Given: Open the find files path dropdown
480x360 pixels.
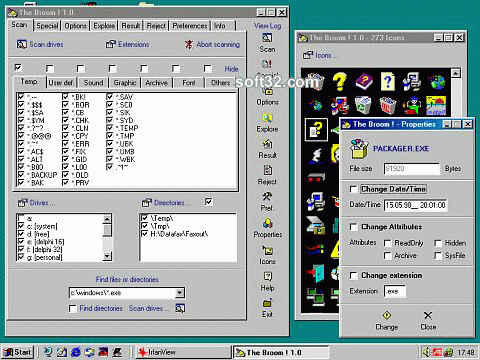Looking at the screenshot, I should point(180,293).
